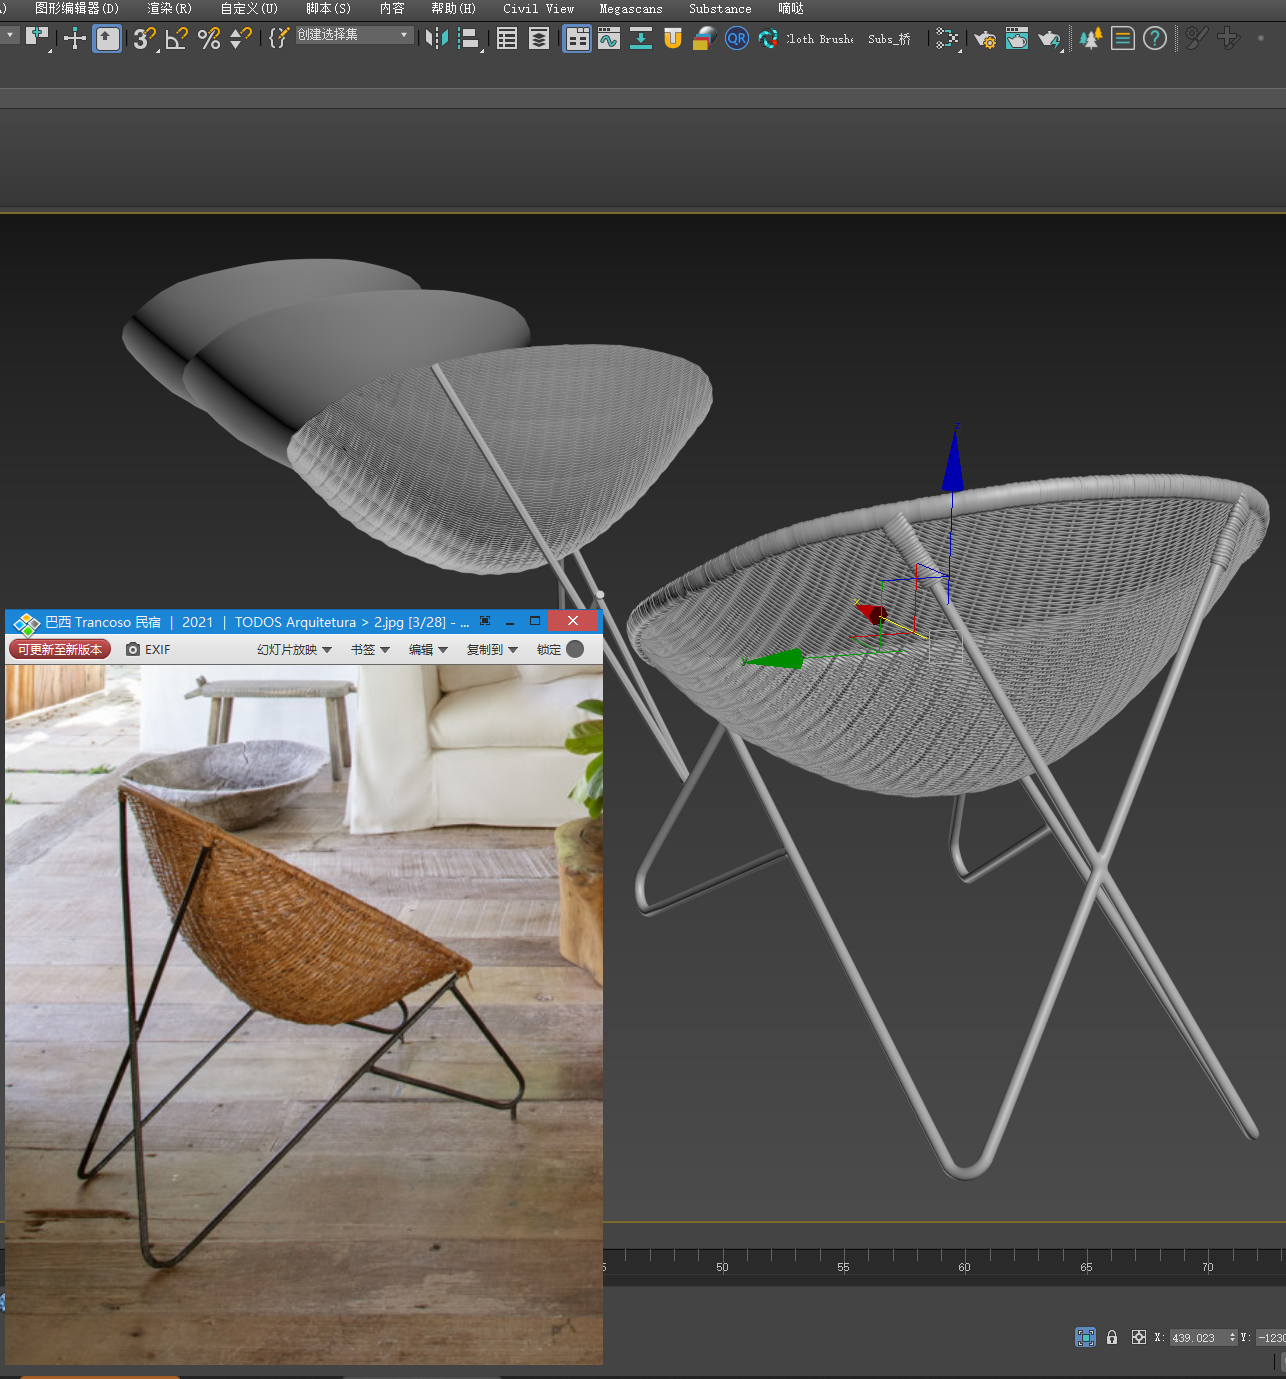Open the Schematic View icon
The height and width of the screenshot is (1379, 1286).
pyautogui.click(x=947, y=39)
